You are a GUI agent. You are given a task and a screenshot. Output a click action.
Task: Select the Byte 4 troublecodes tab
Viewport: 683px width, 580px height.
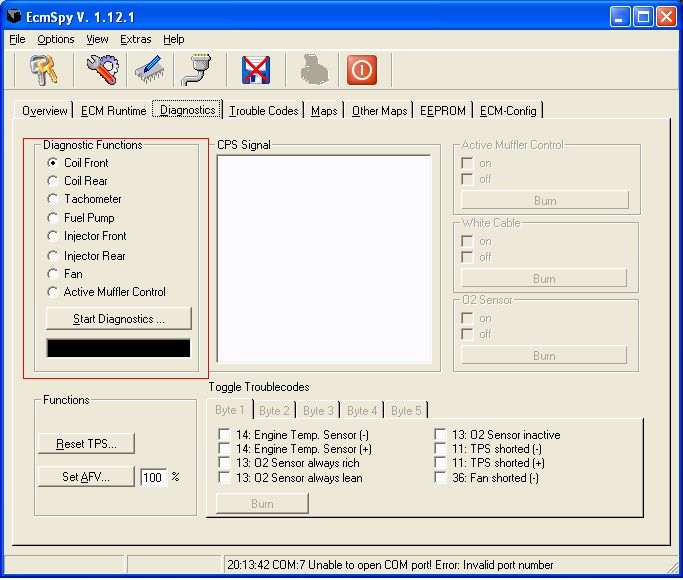[362, 411]
